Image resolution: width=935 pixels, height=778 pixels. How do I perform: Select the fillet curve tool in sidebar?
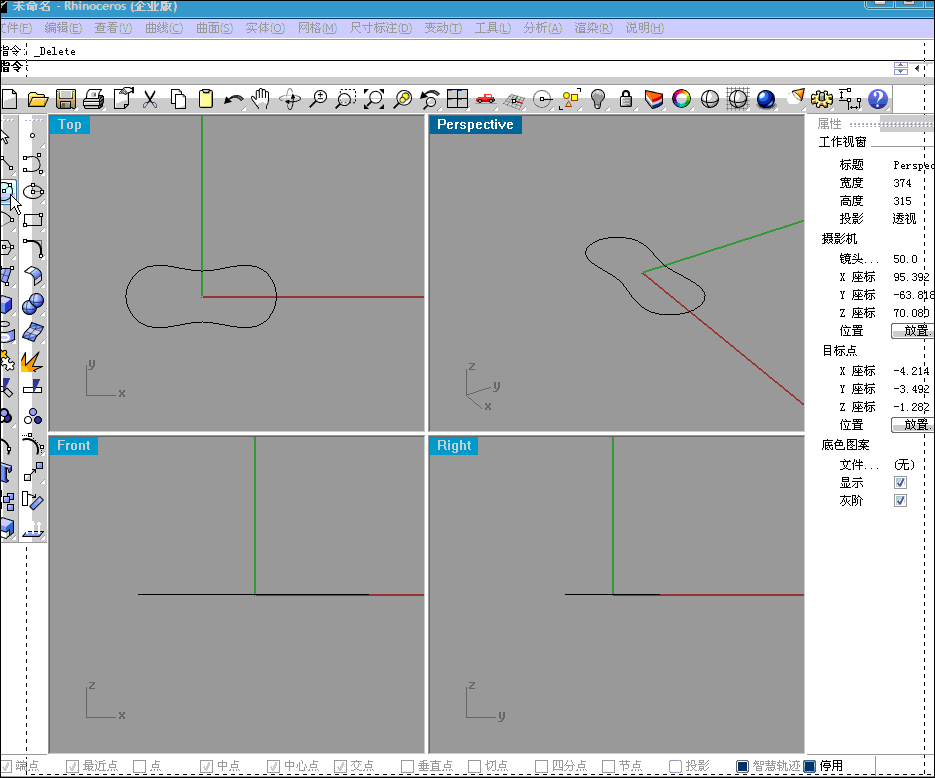[x=33, y=247]
